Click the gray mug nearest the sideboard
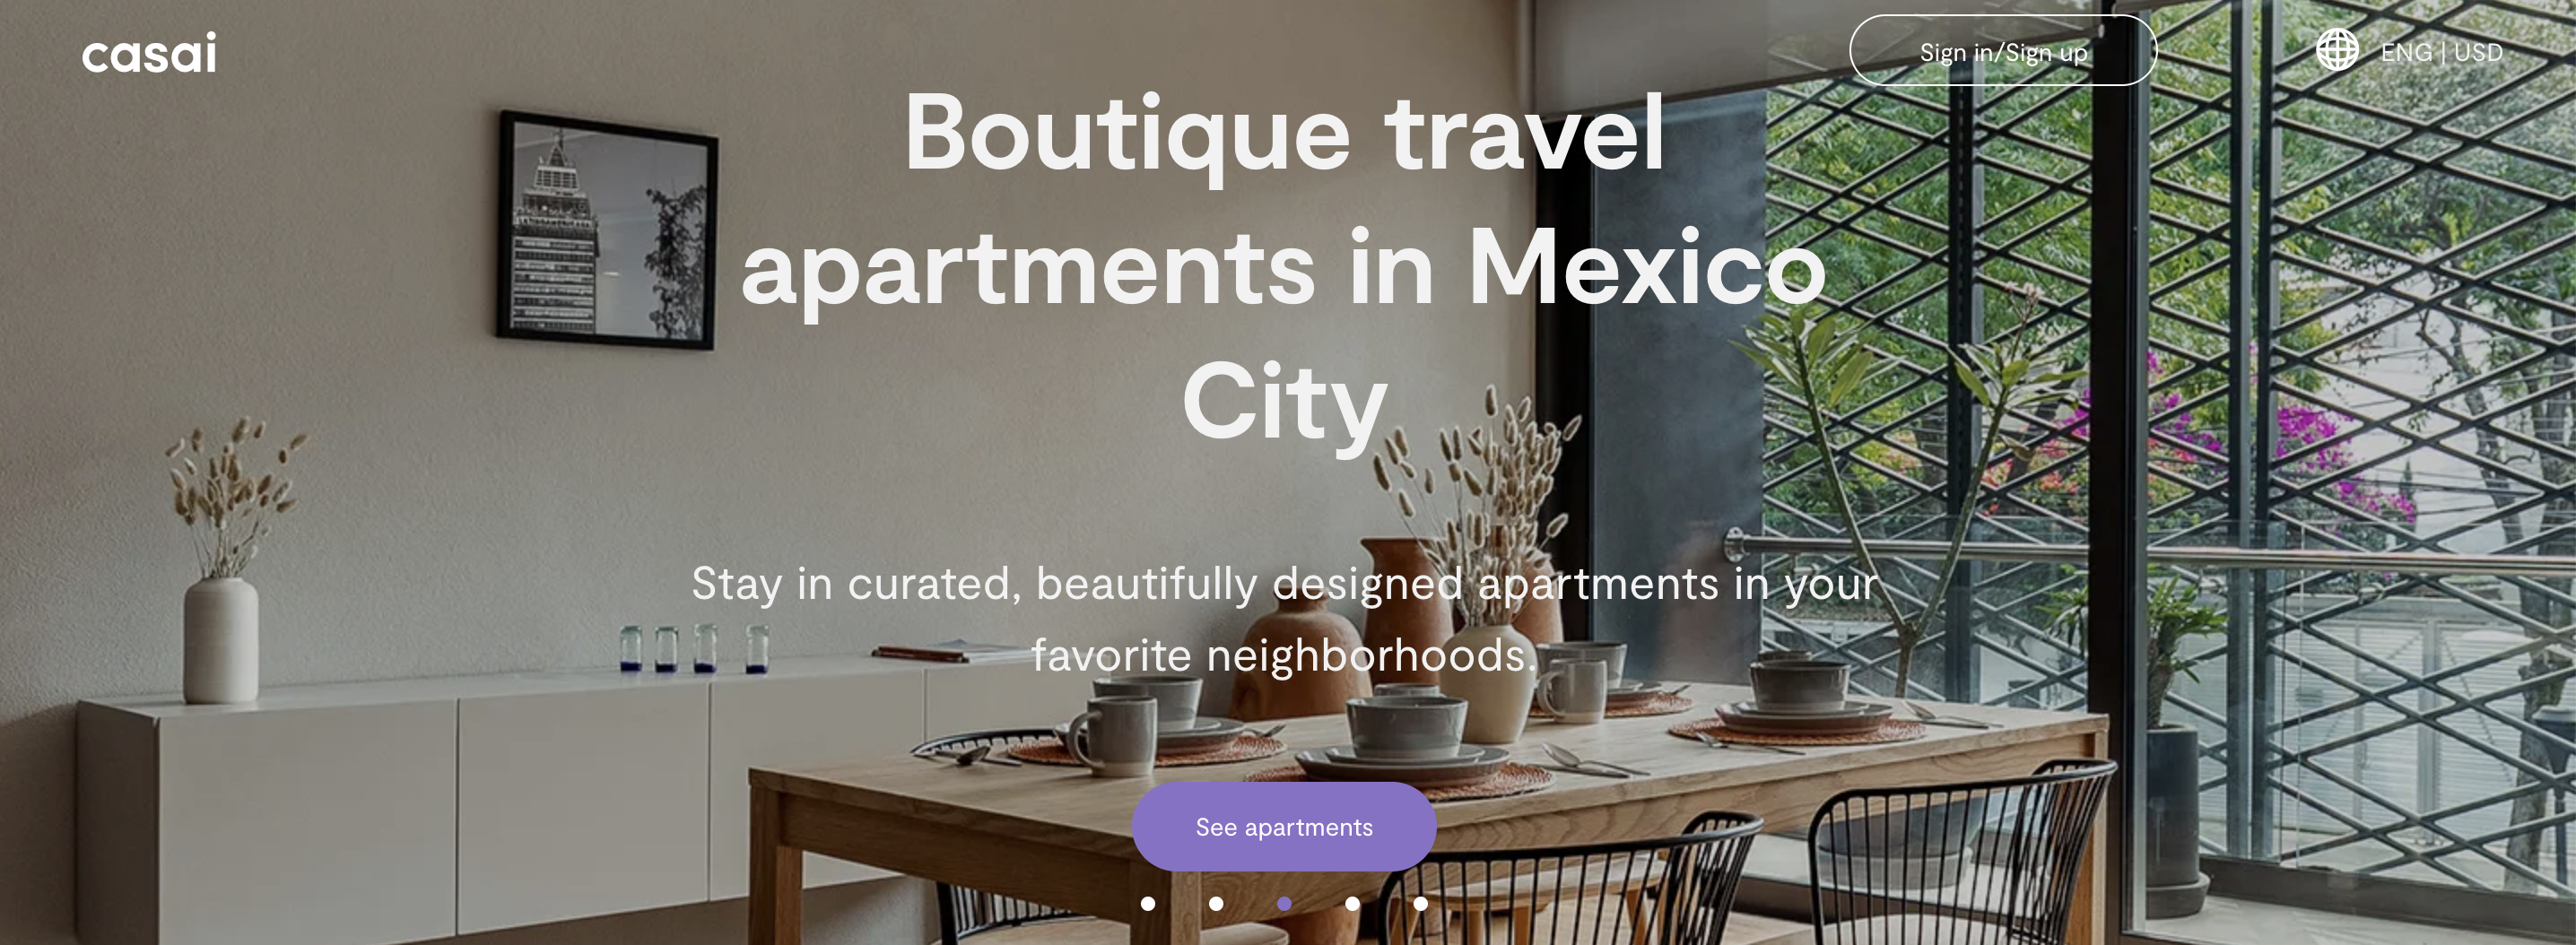This screenshot has width=2576, height=945. pyautogui.click(x=1112, y=738)
